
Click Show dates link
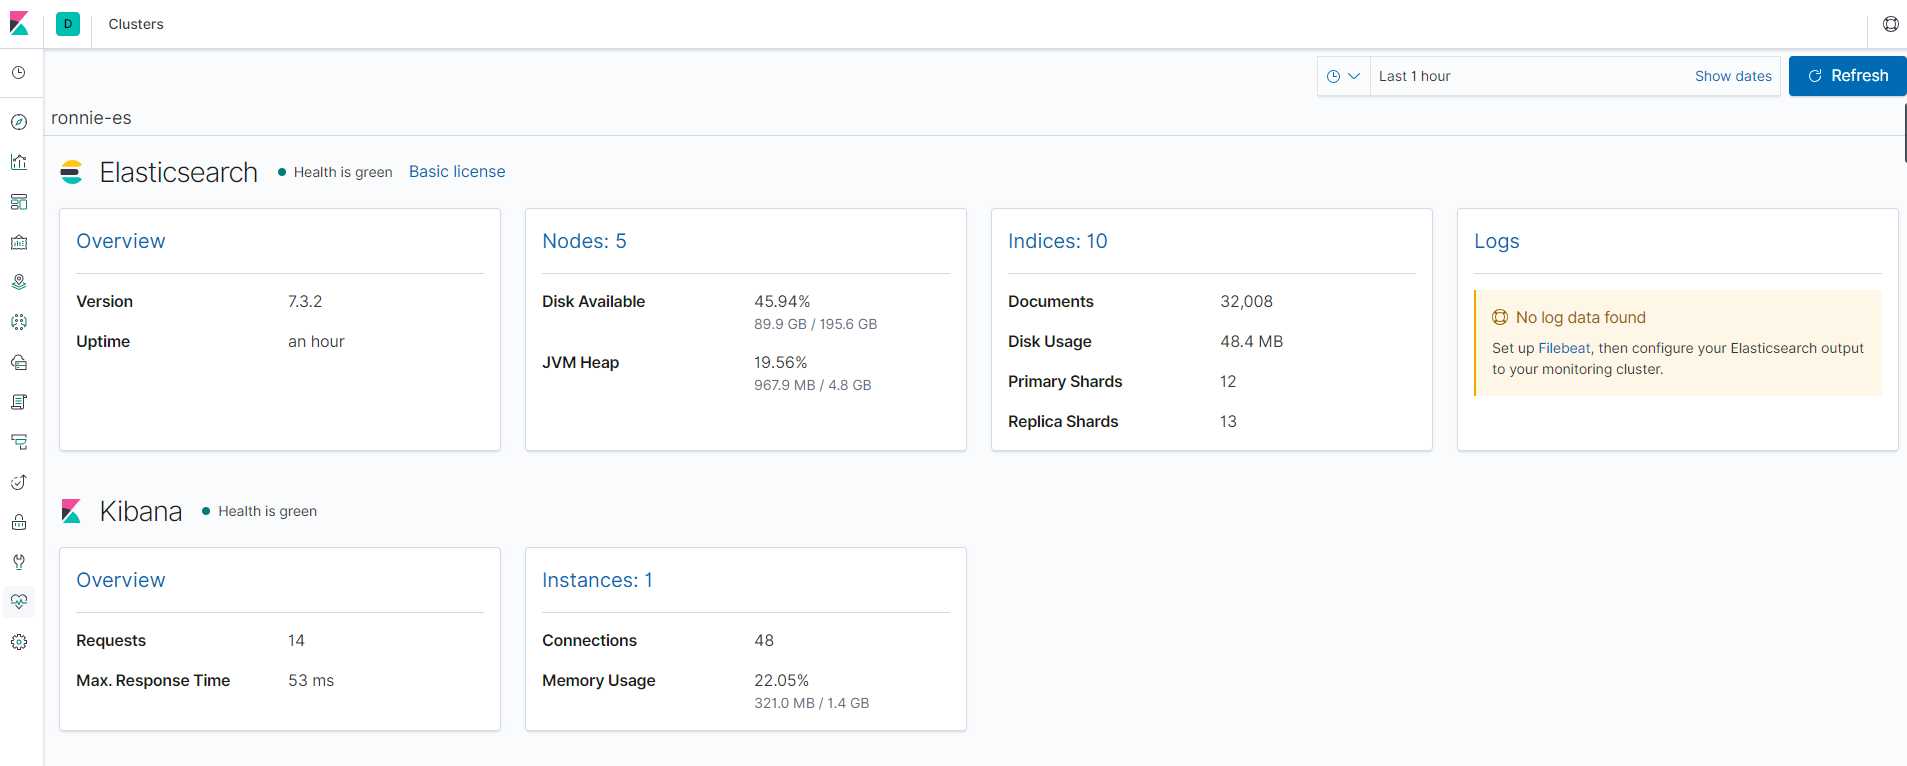pyautogui.click(x=1733, y=76)
